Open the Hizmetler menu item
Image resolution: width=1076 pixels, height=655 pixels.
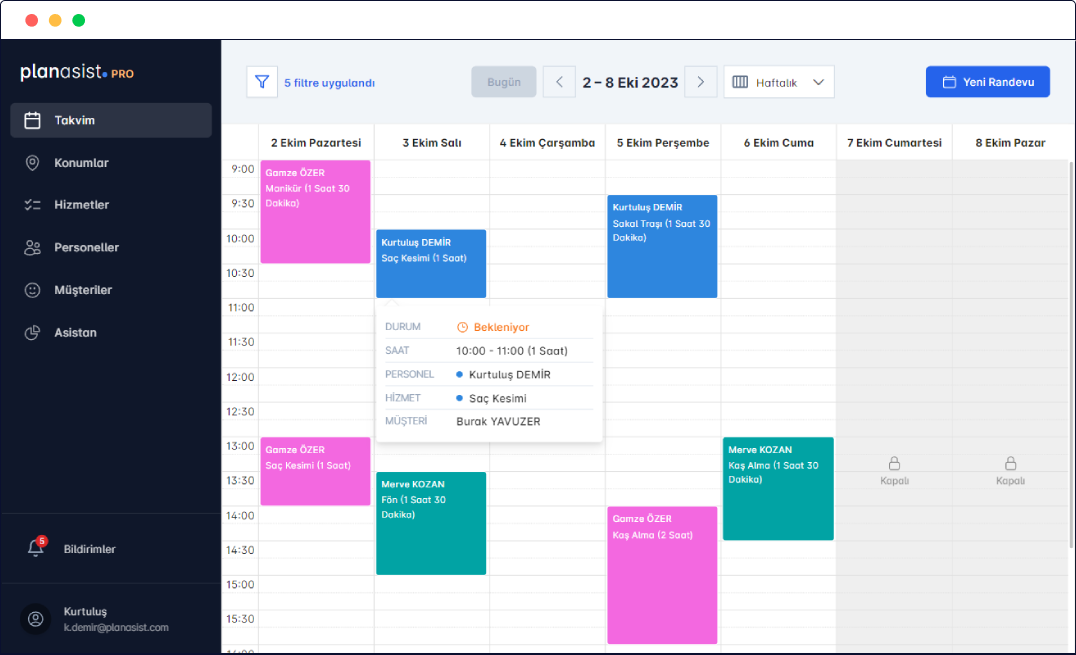[x=82, y=205]
